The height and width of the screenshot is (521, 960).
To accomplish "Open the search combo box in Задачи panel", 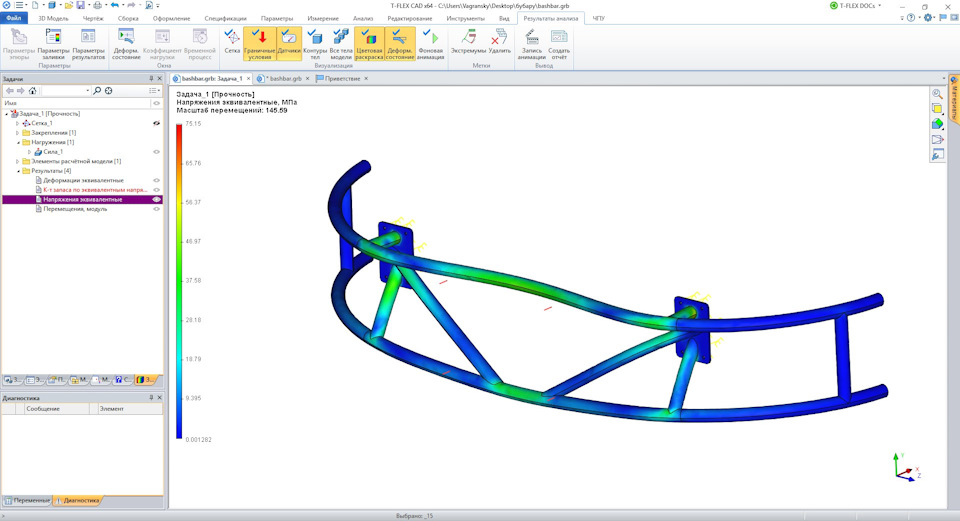I will pos(66,91).
